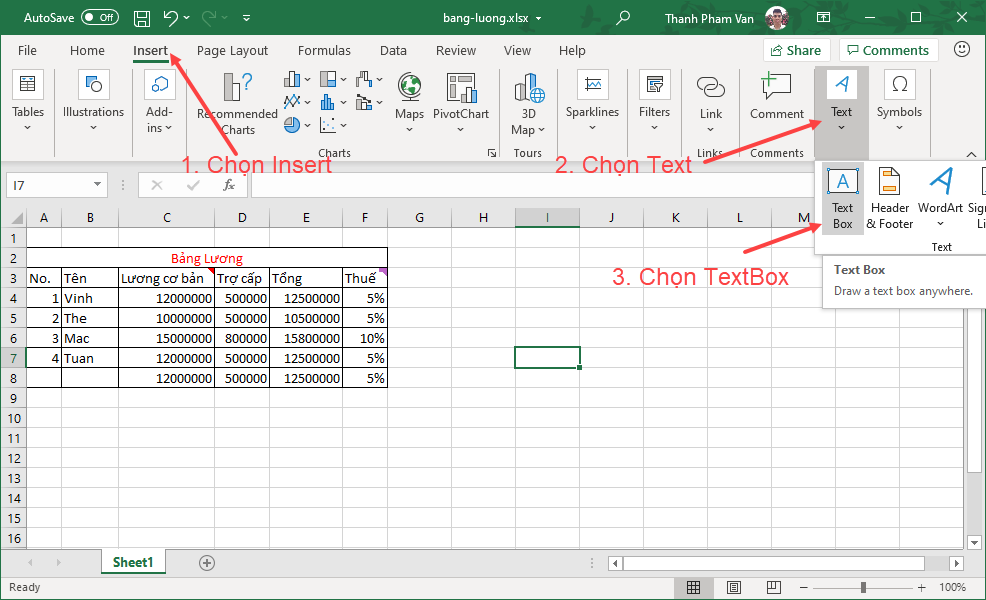
Task: Click the Share button
Action: point(796,50)
